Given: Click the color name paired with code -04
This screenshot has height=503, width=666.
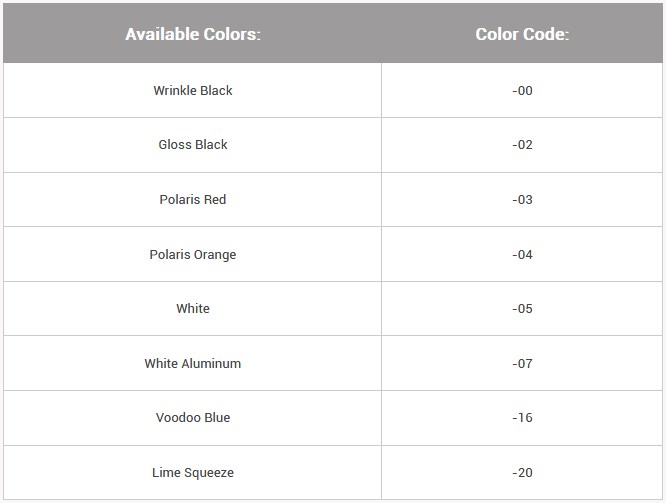Looking at the screenshot, I should (x=193, y=254).
